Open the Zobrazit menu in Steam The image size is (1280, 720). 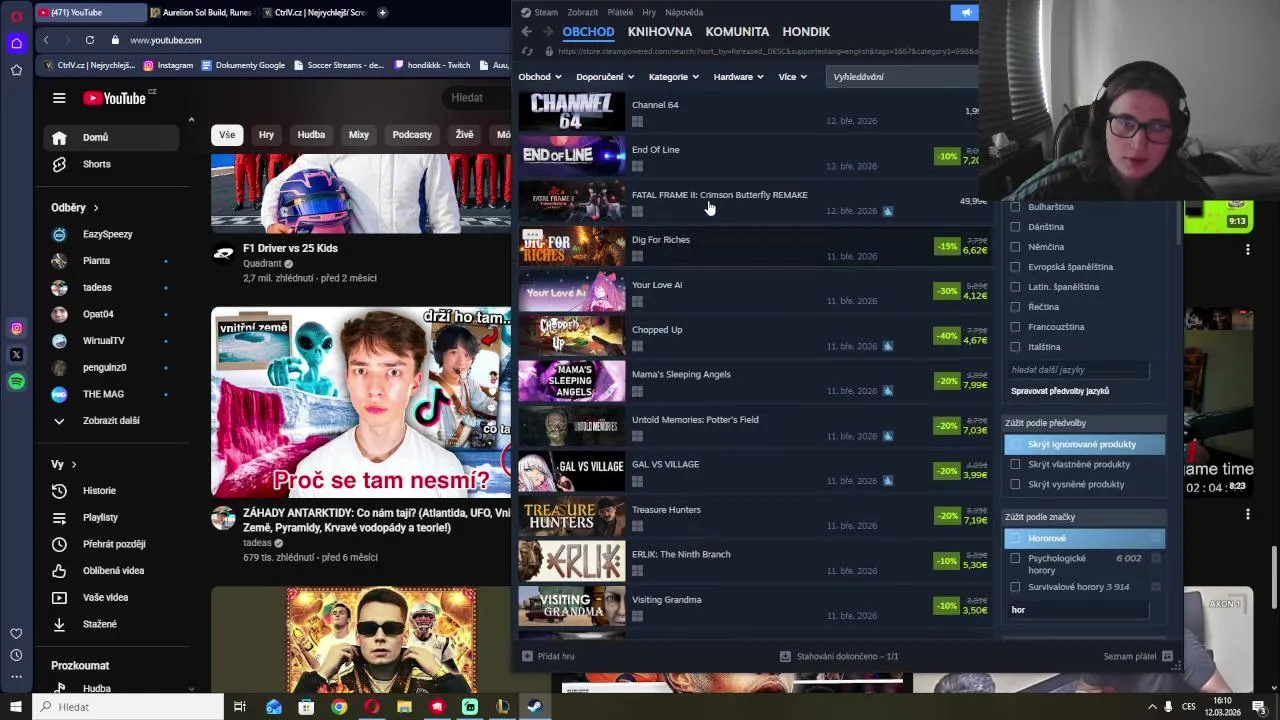click(583, 12)
